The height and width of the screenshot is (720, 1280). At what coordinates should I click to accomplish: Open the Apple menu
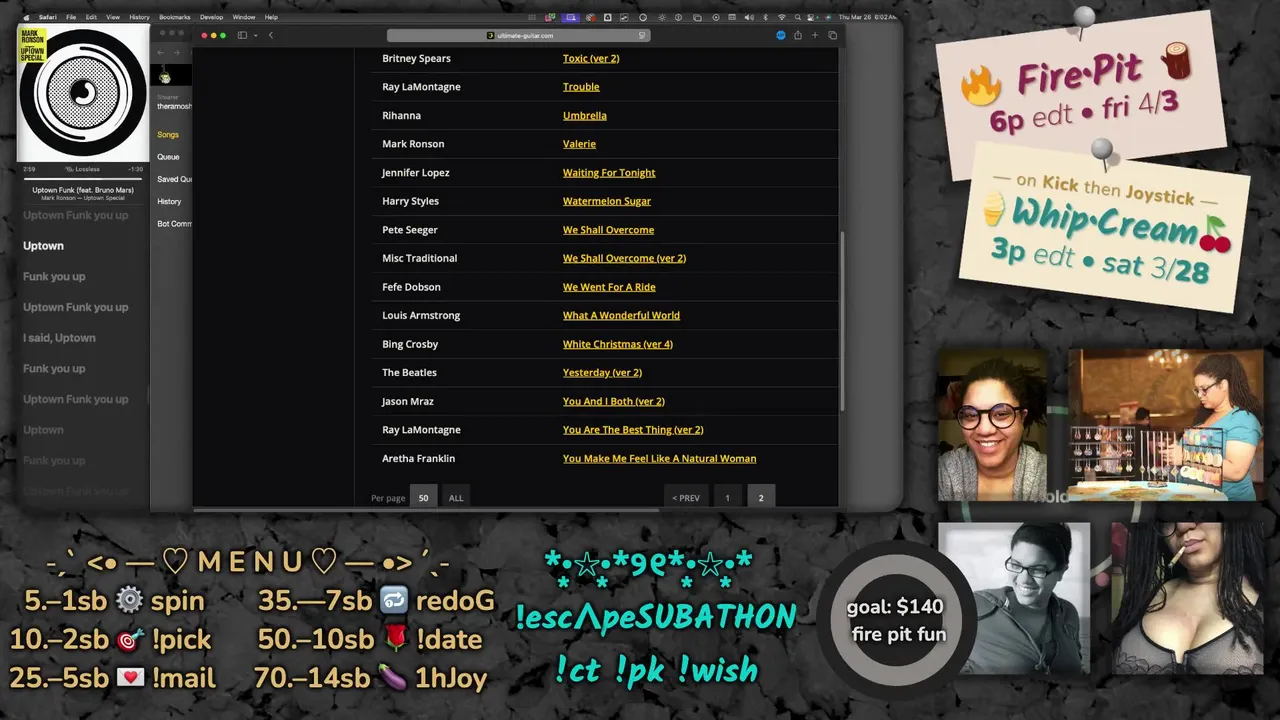(26, 17)
